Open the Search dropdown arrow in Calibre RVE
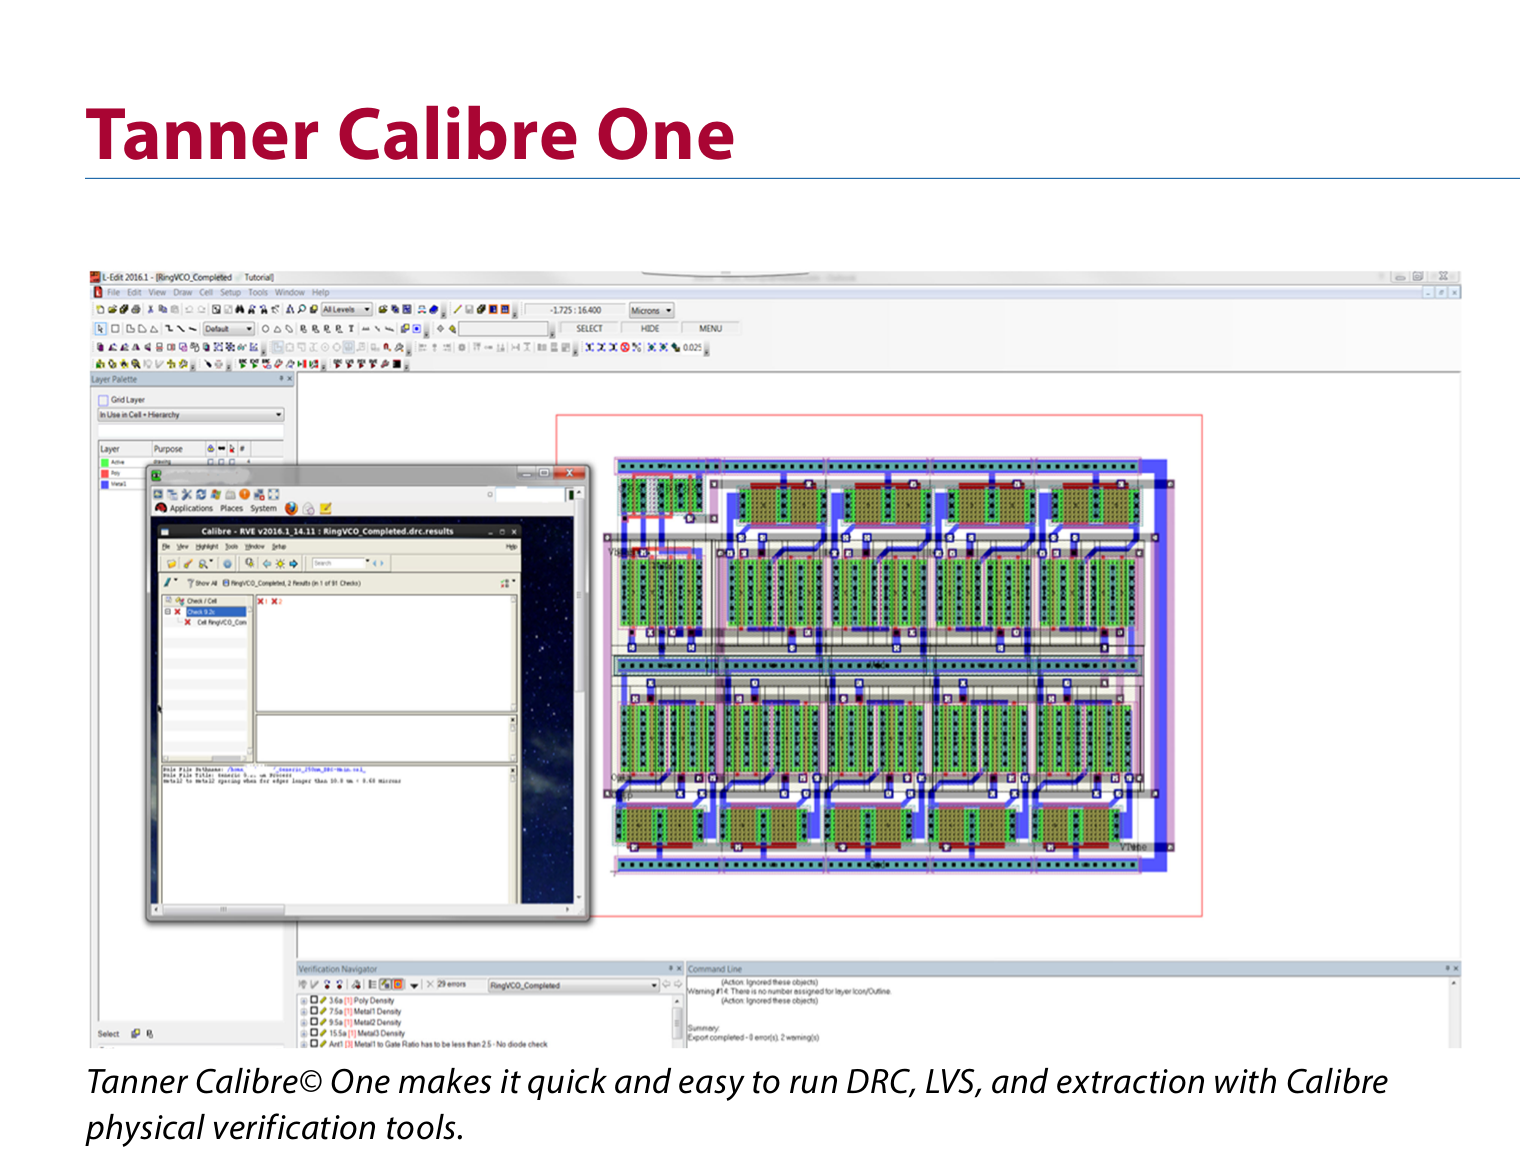Viewport: 1525px width, 1175px height. pyautogui.click(x=368, y=561)
